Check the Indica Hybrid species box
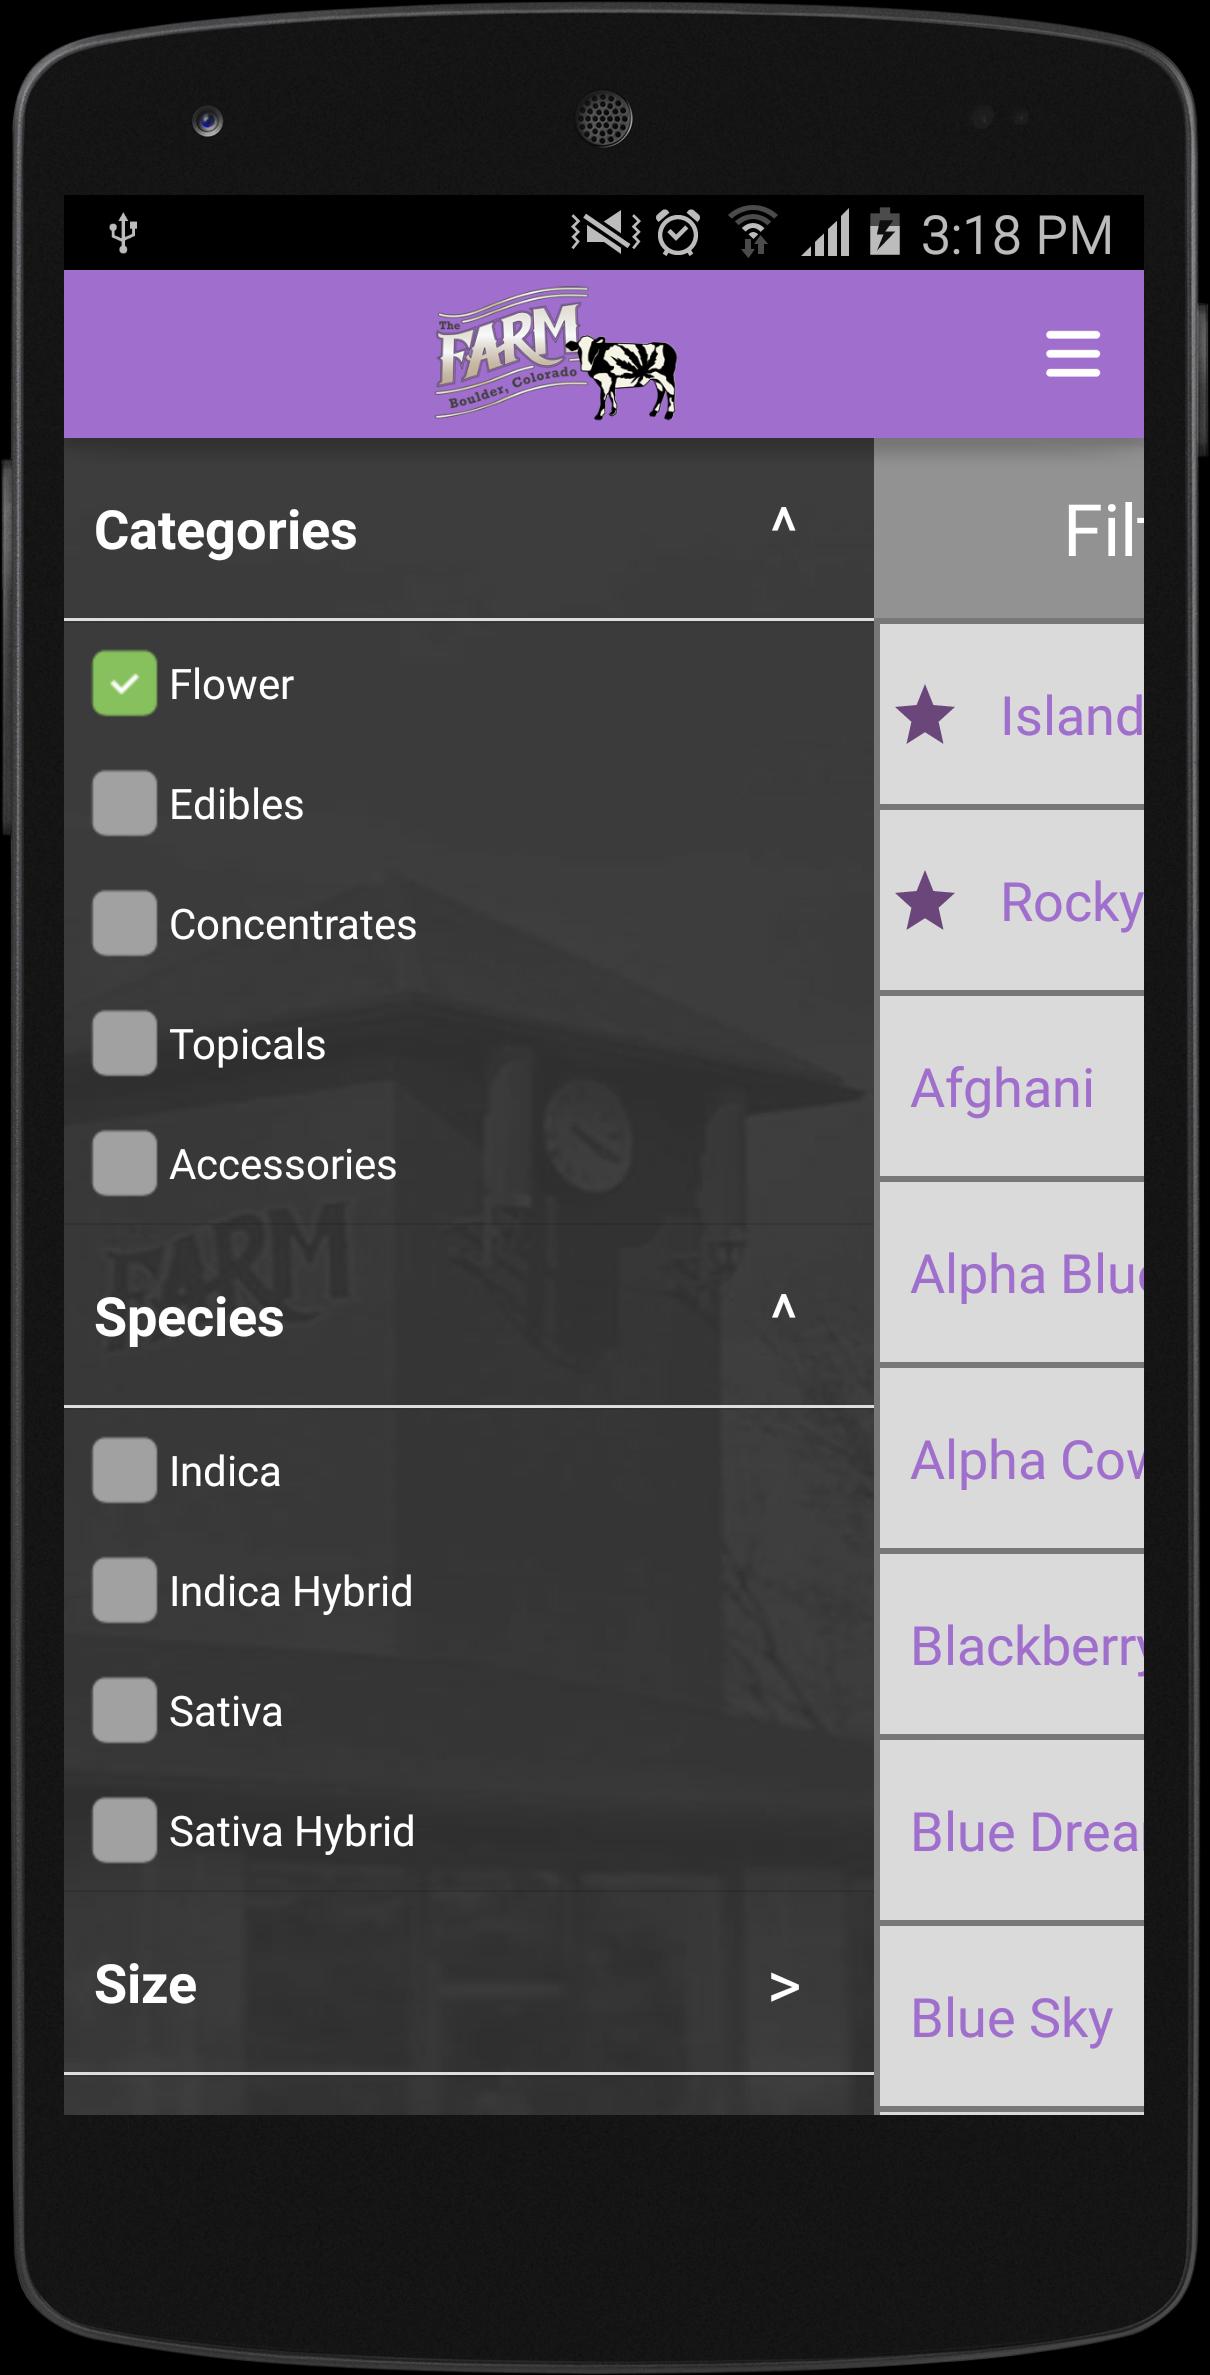1210x2375 pixels. click(x=125, y=1591)
